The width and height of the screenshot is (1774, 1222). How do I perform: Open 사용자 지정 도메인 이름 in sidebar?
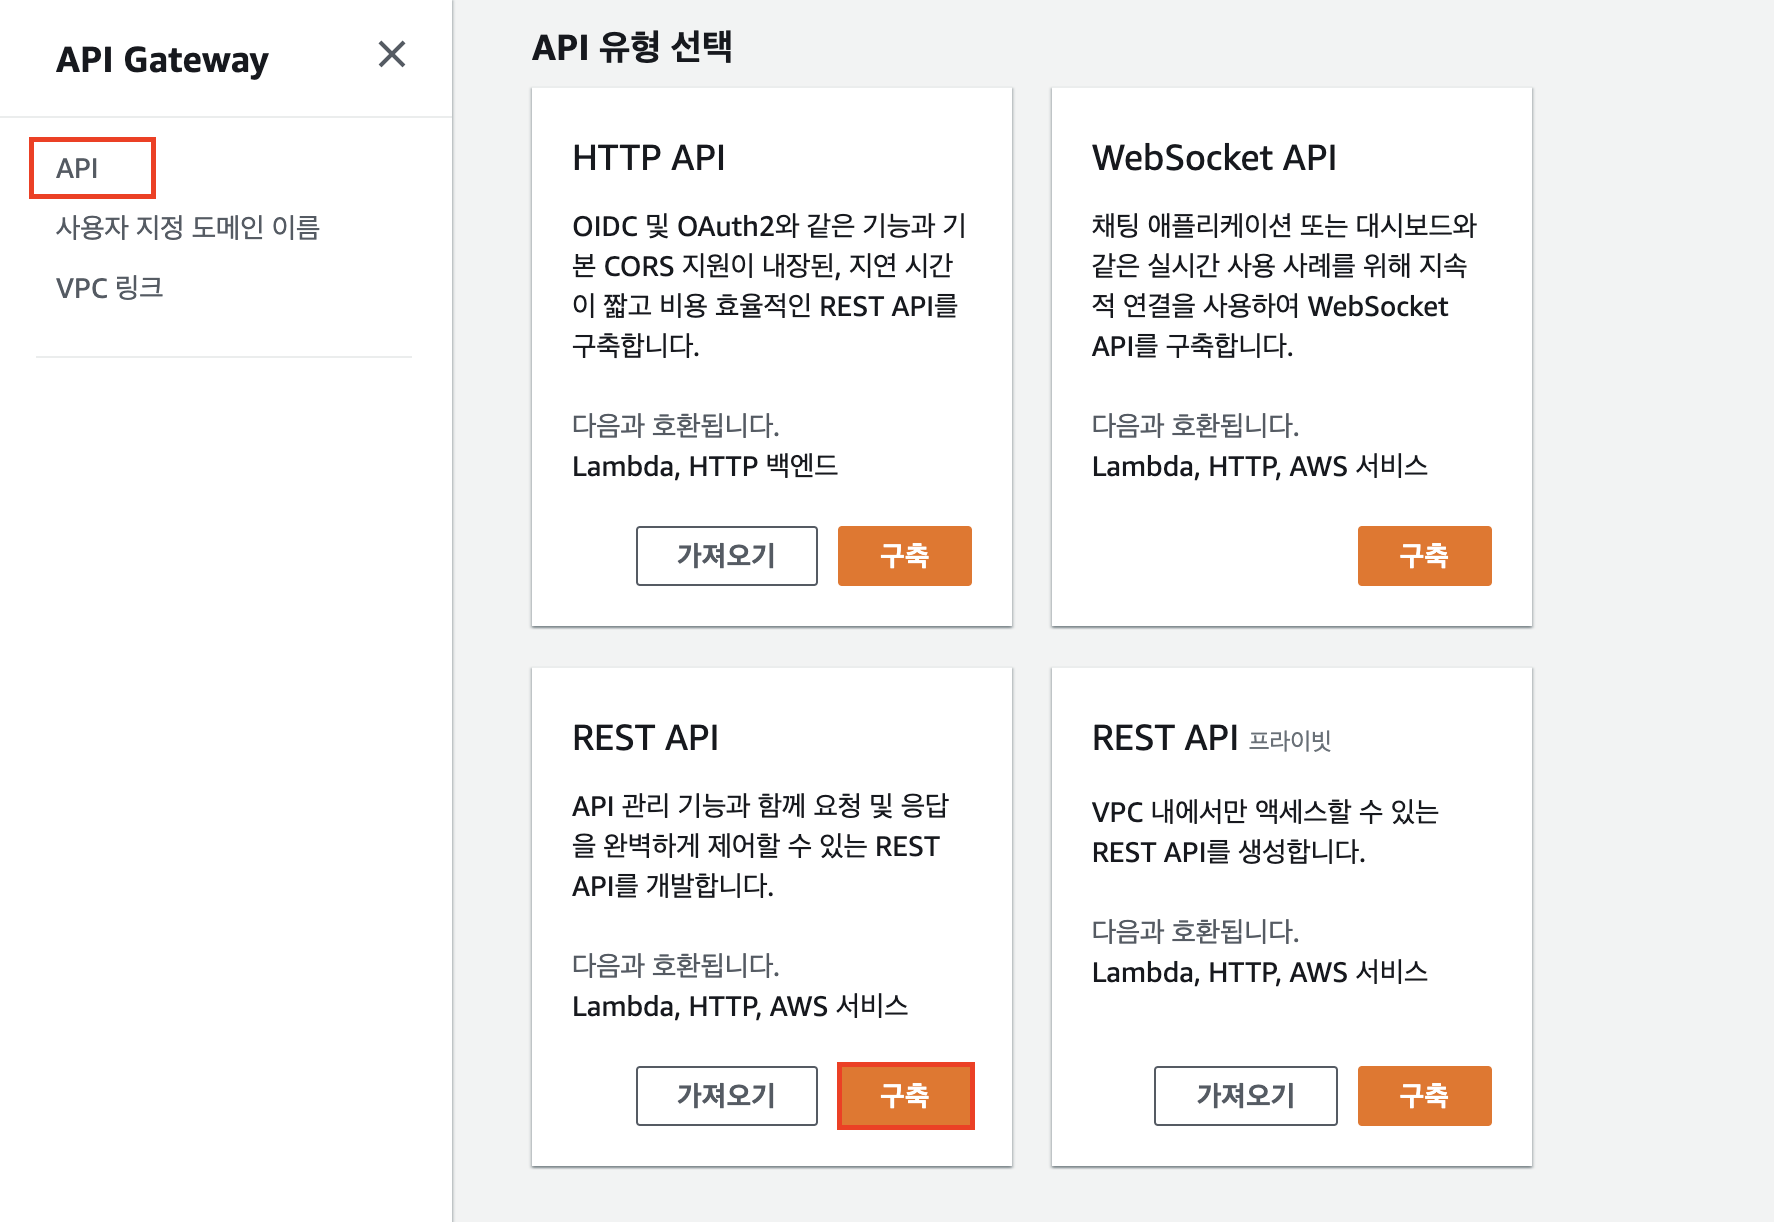pos(187,227)
